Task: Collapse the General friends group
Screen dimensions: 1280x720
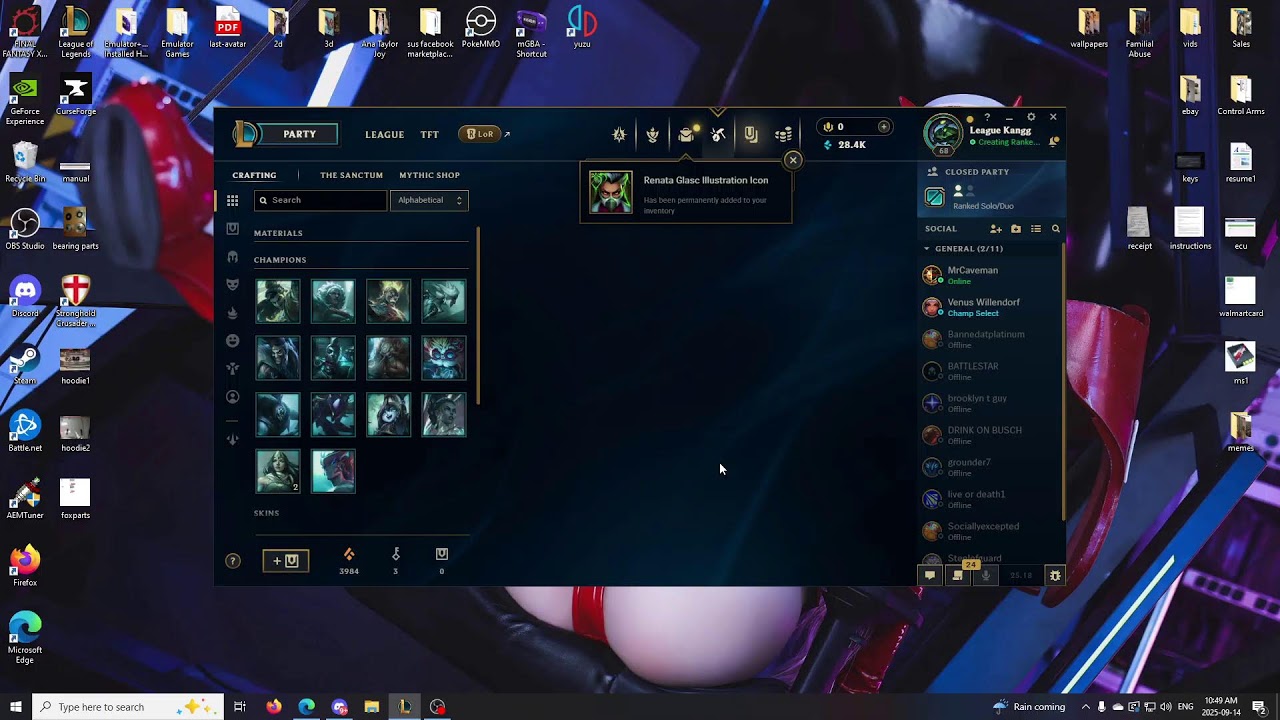Action: [x=927, y=249]
